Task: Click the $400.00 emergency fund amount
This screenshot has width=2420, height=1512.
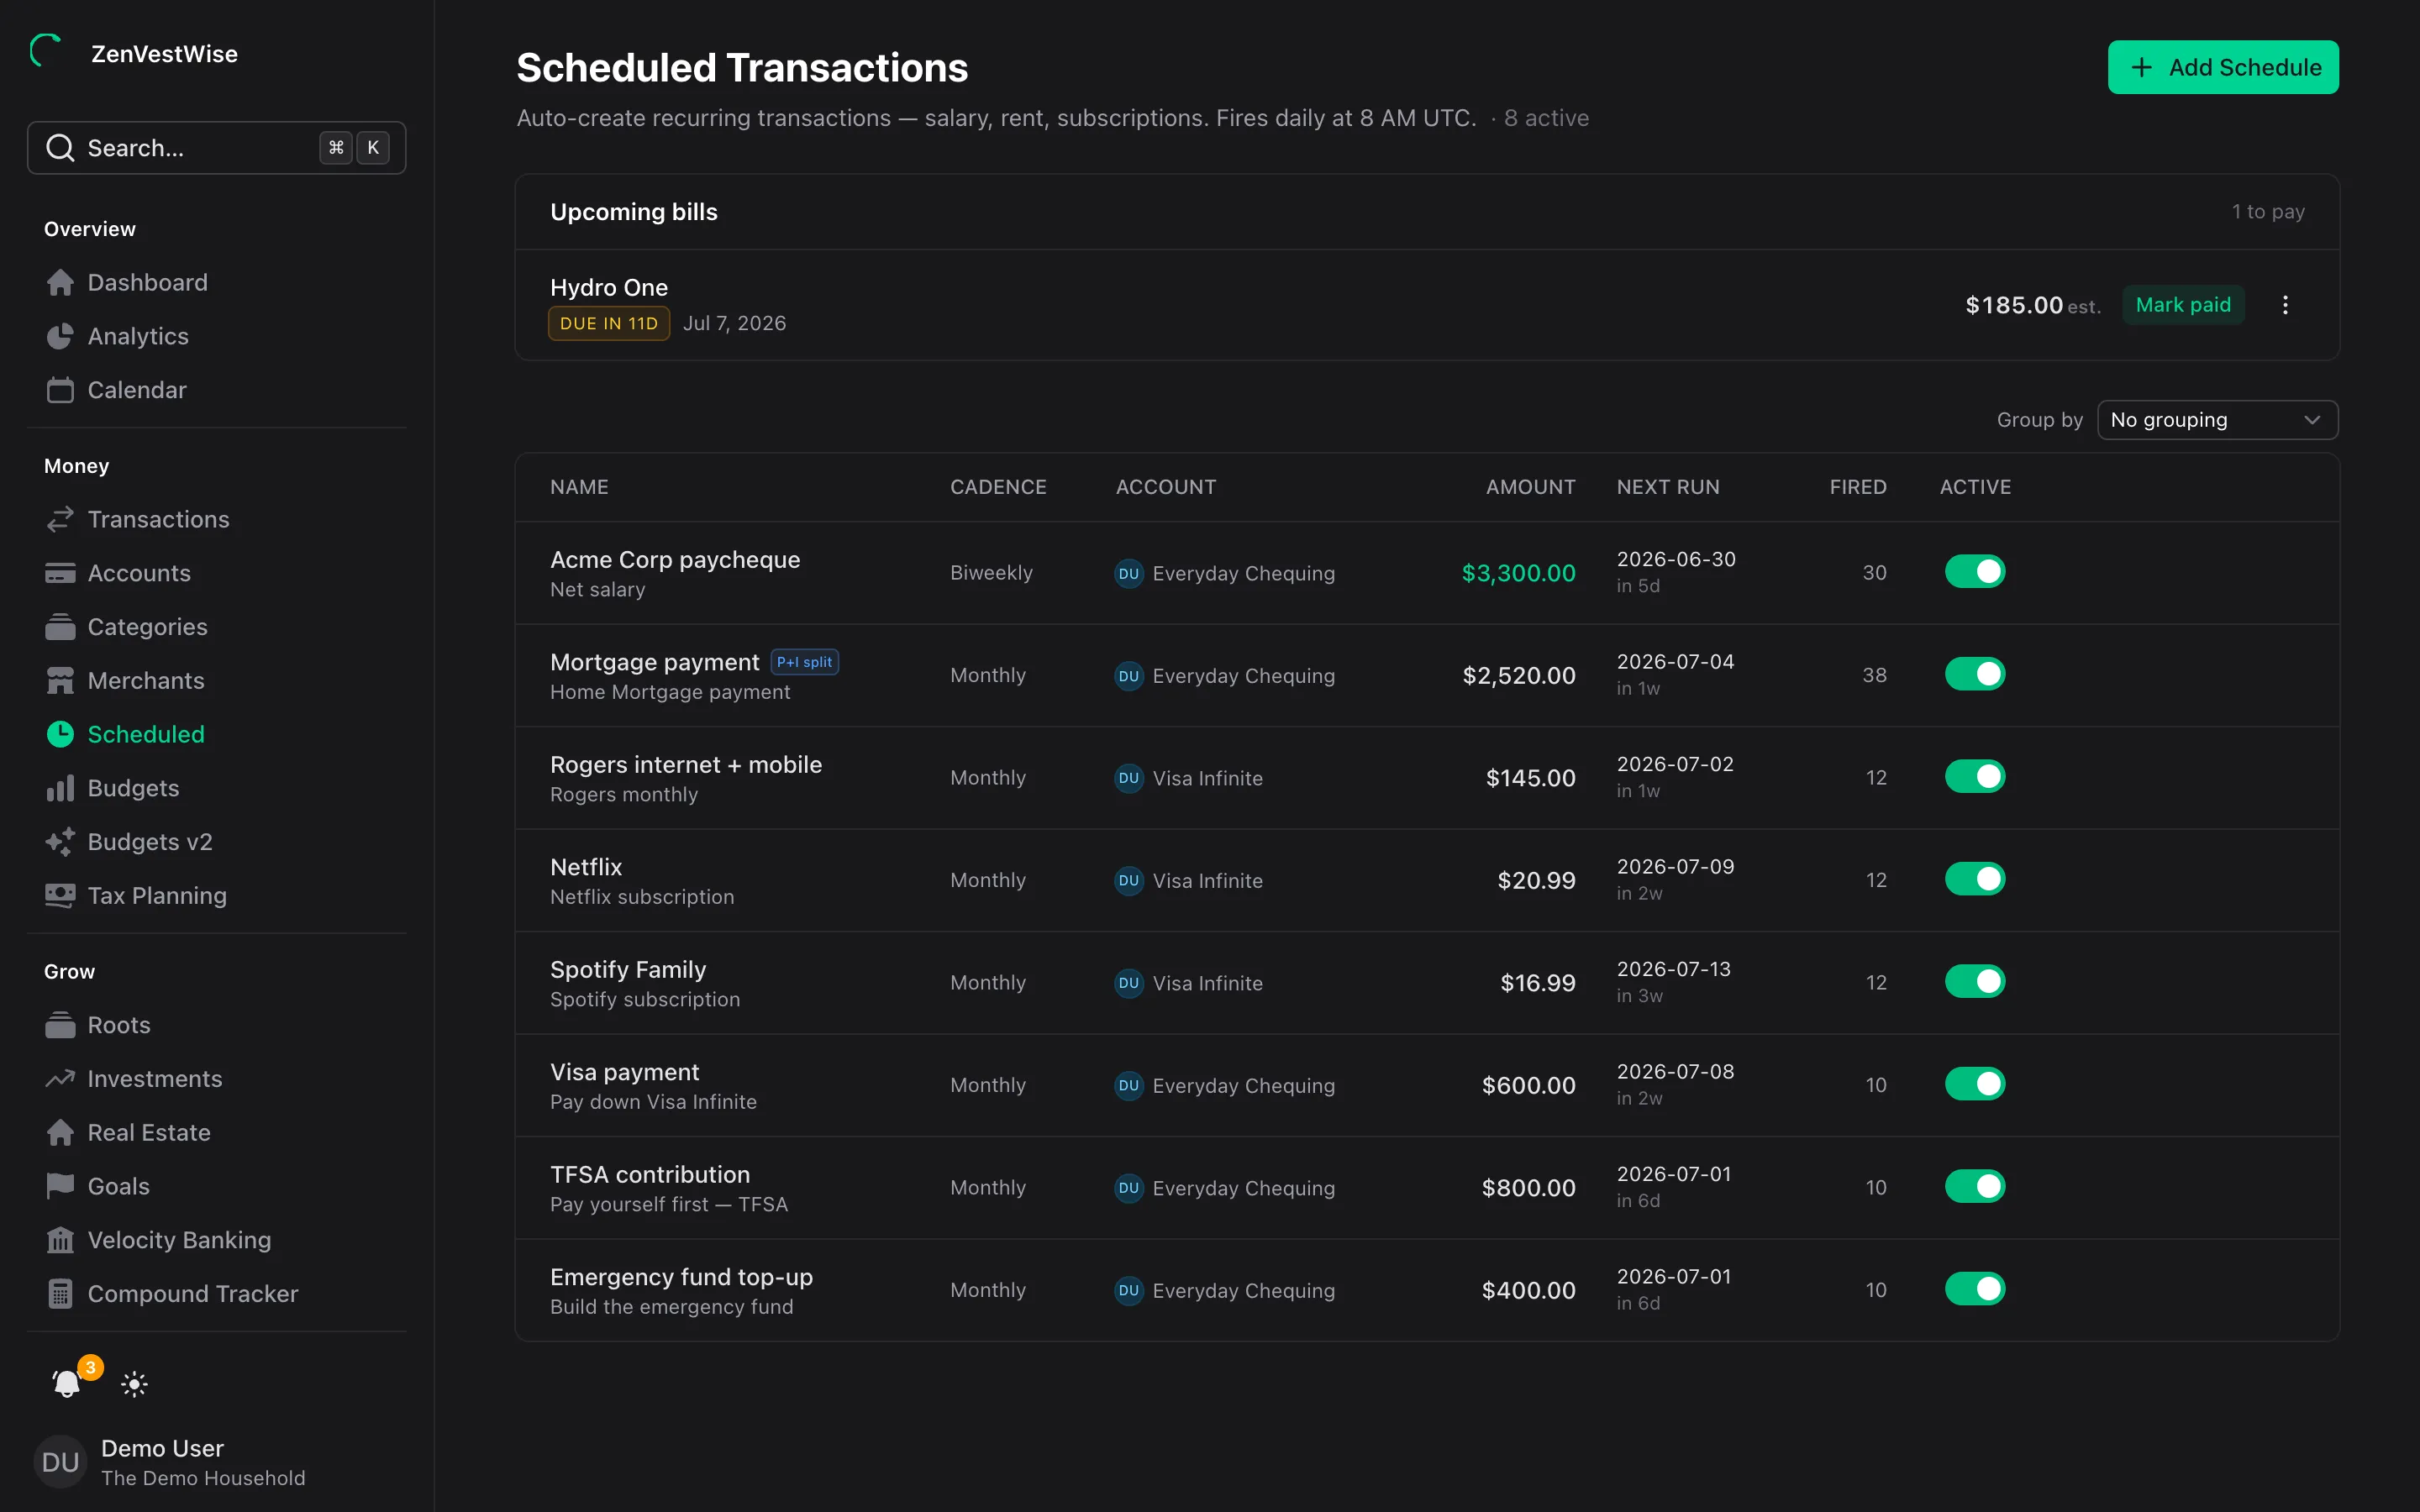Action: [x=1528, y=1291]
